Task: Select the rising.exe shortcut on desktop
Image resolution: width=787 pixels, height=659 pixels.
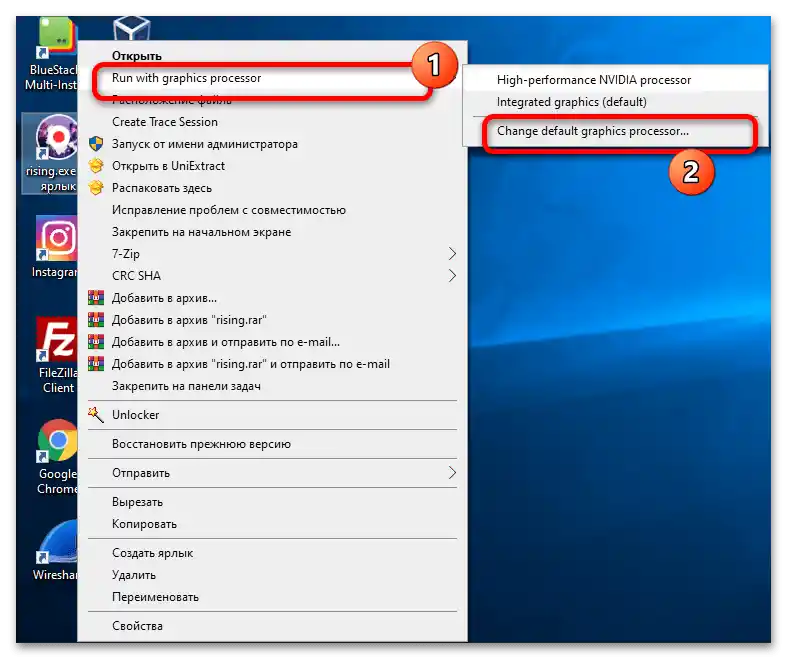Action: click(52, 153)
